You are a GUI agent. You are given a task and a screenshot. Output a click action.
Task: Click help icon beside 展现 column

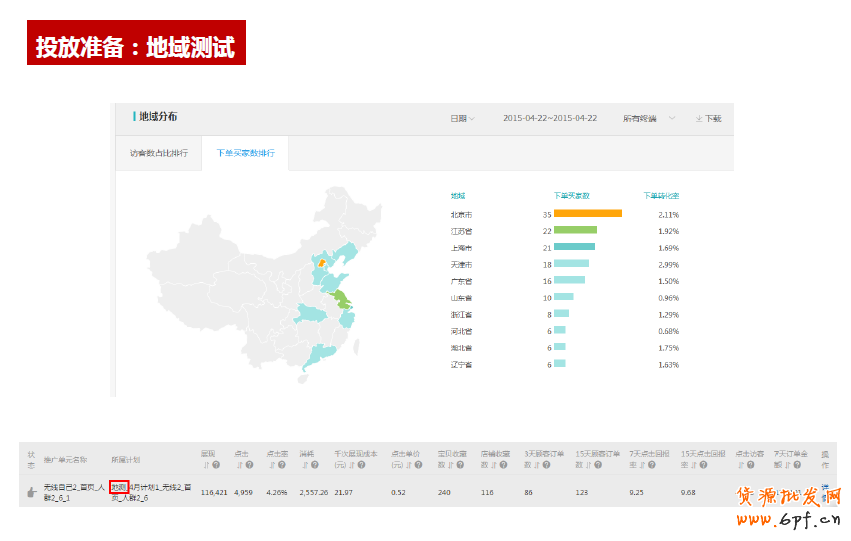click(x=215, y=464)
